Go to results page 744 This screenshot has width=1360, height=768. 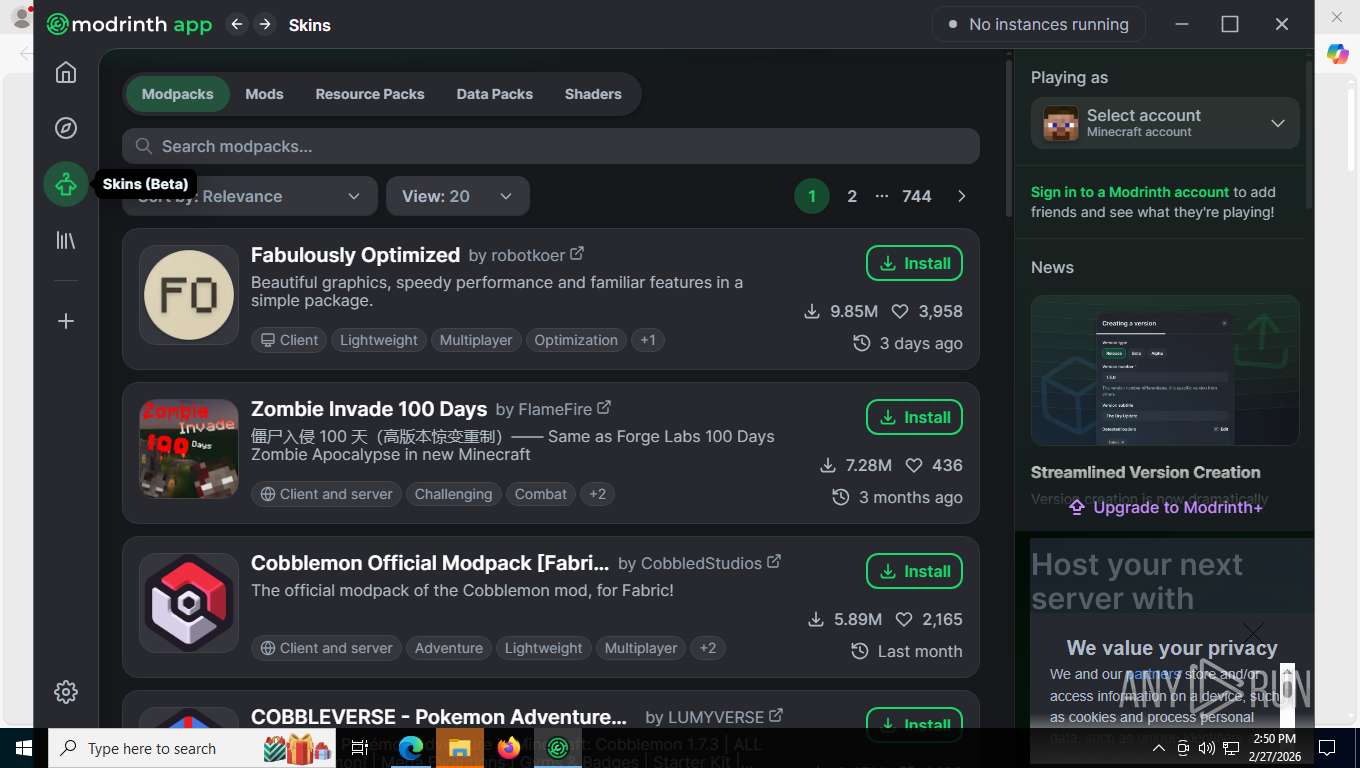pyautogui.click(x=917, y=196)
